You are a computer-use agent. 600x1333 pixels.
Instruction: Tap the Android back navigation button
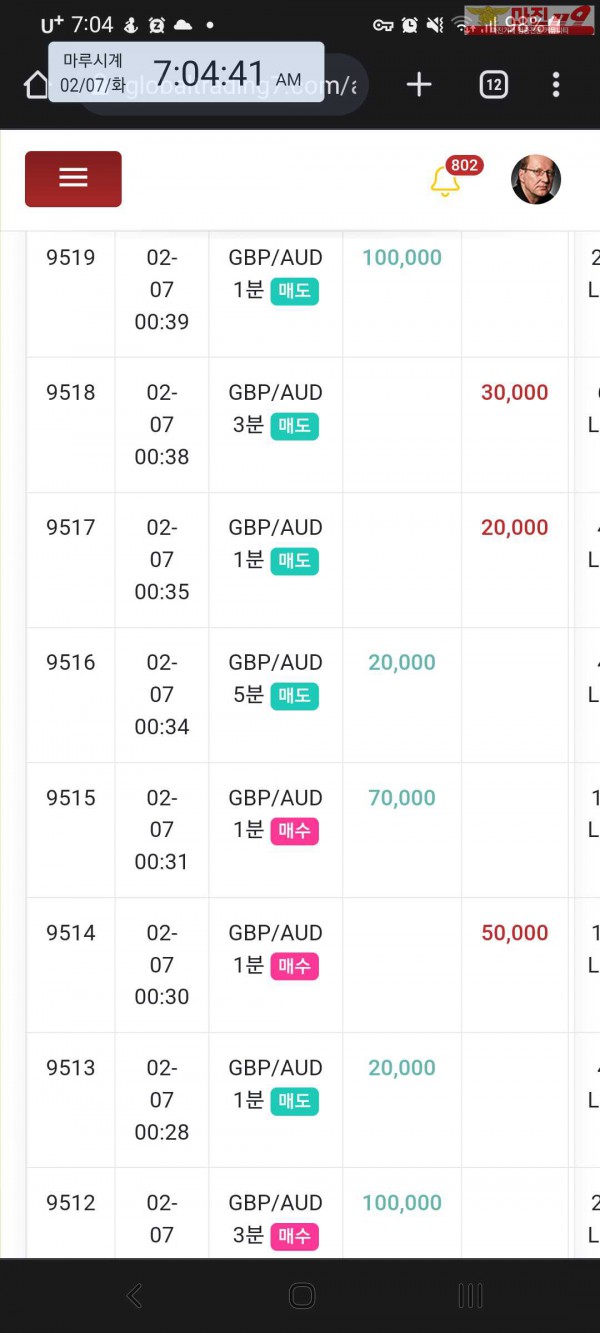click(x=134, y=1296)
